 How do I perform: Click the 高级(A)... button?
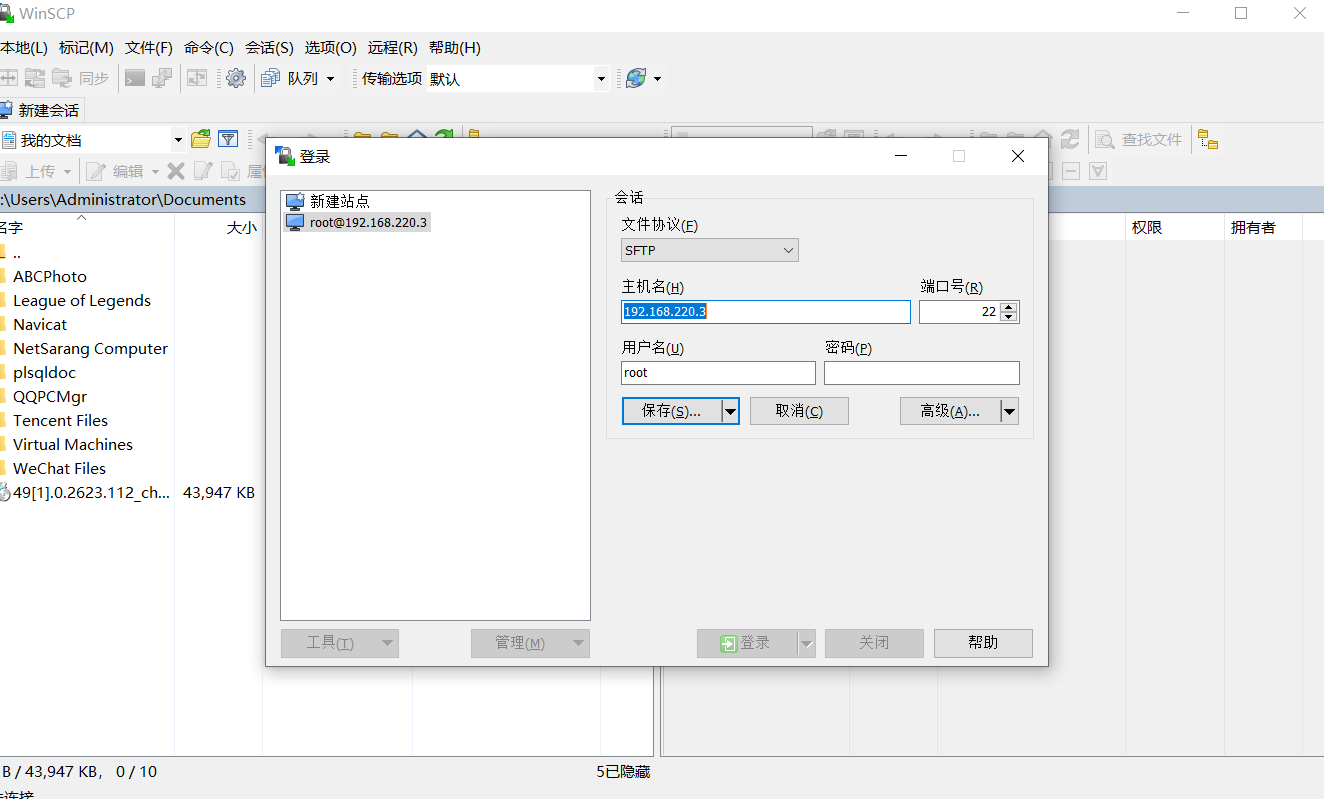pos(950,411)
